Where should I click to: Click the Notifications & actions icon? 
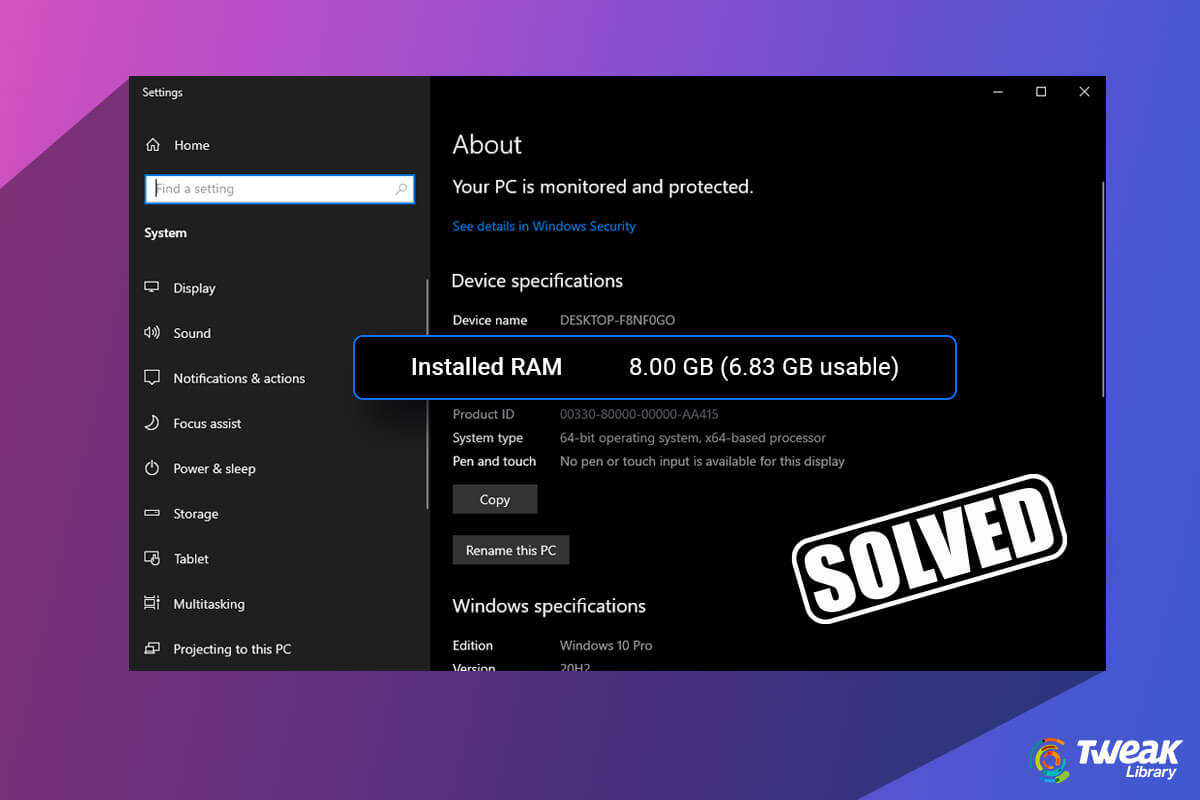pyautogui.click(x=152, y=378)
